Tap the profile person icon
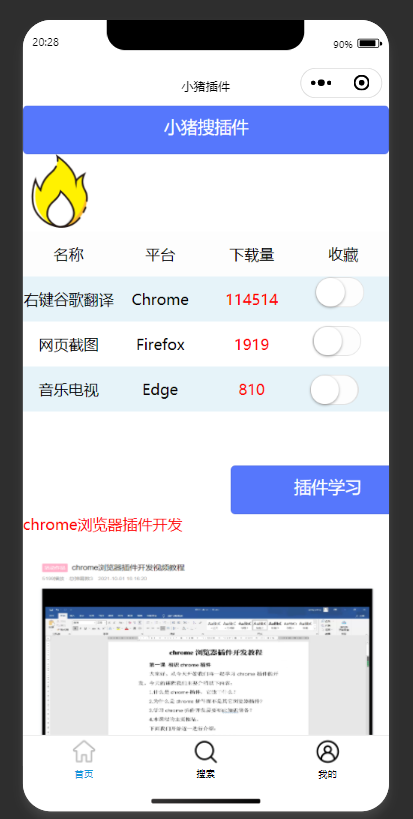This screenshot has height=819, width=413. tap(327, 752)
